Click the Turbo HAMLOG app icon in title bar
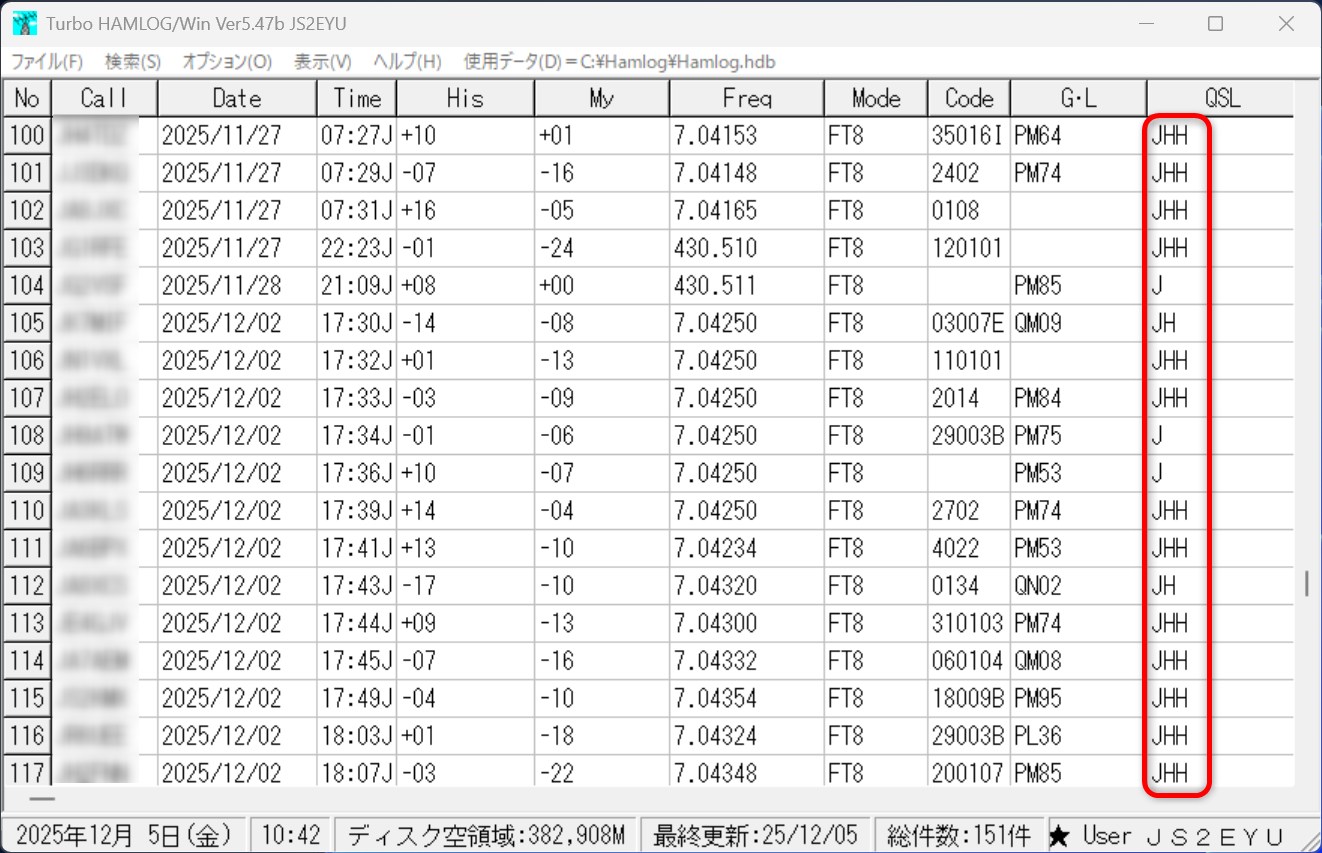The image size is (1322, 853). pos(24,24)
